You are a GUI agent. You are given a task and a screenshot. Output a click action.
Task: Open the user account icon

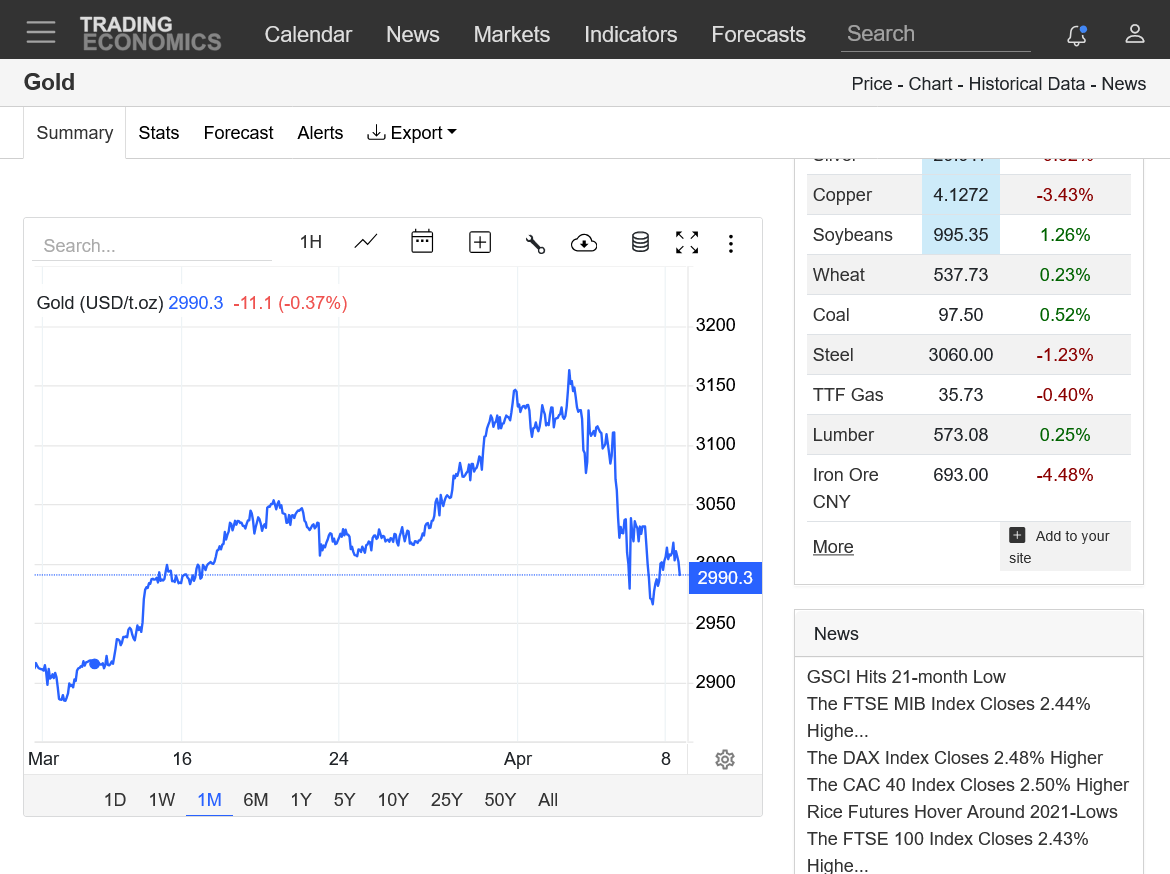click(1134, 34)
